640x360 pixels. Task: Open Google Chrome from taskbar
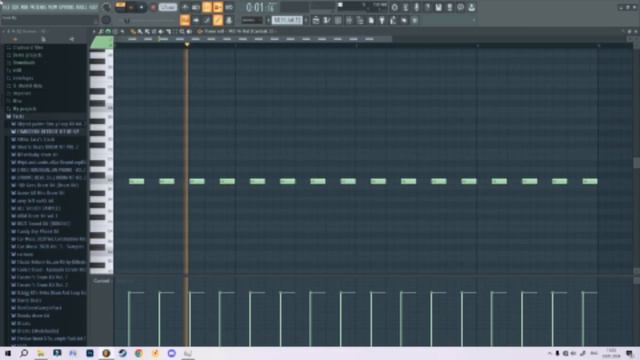(x=139, y=353)
